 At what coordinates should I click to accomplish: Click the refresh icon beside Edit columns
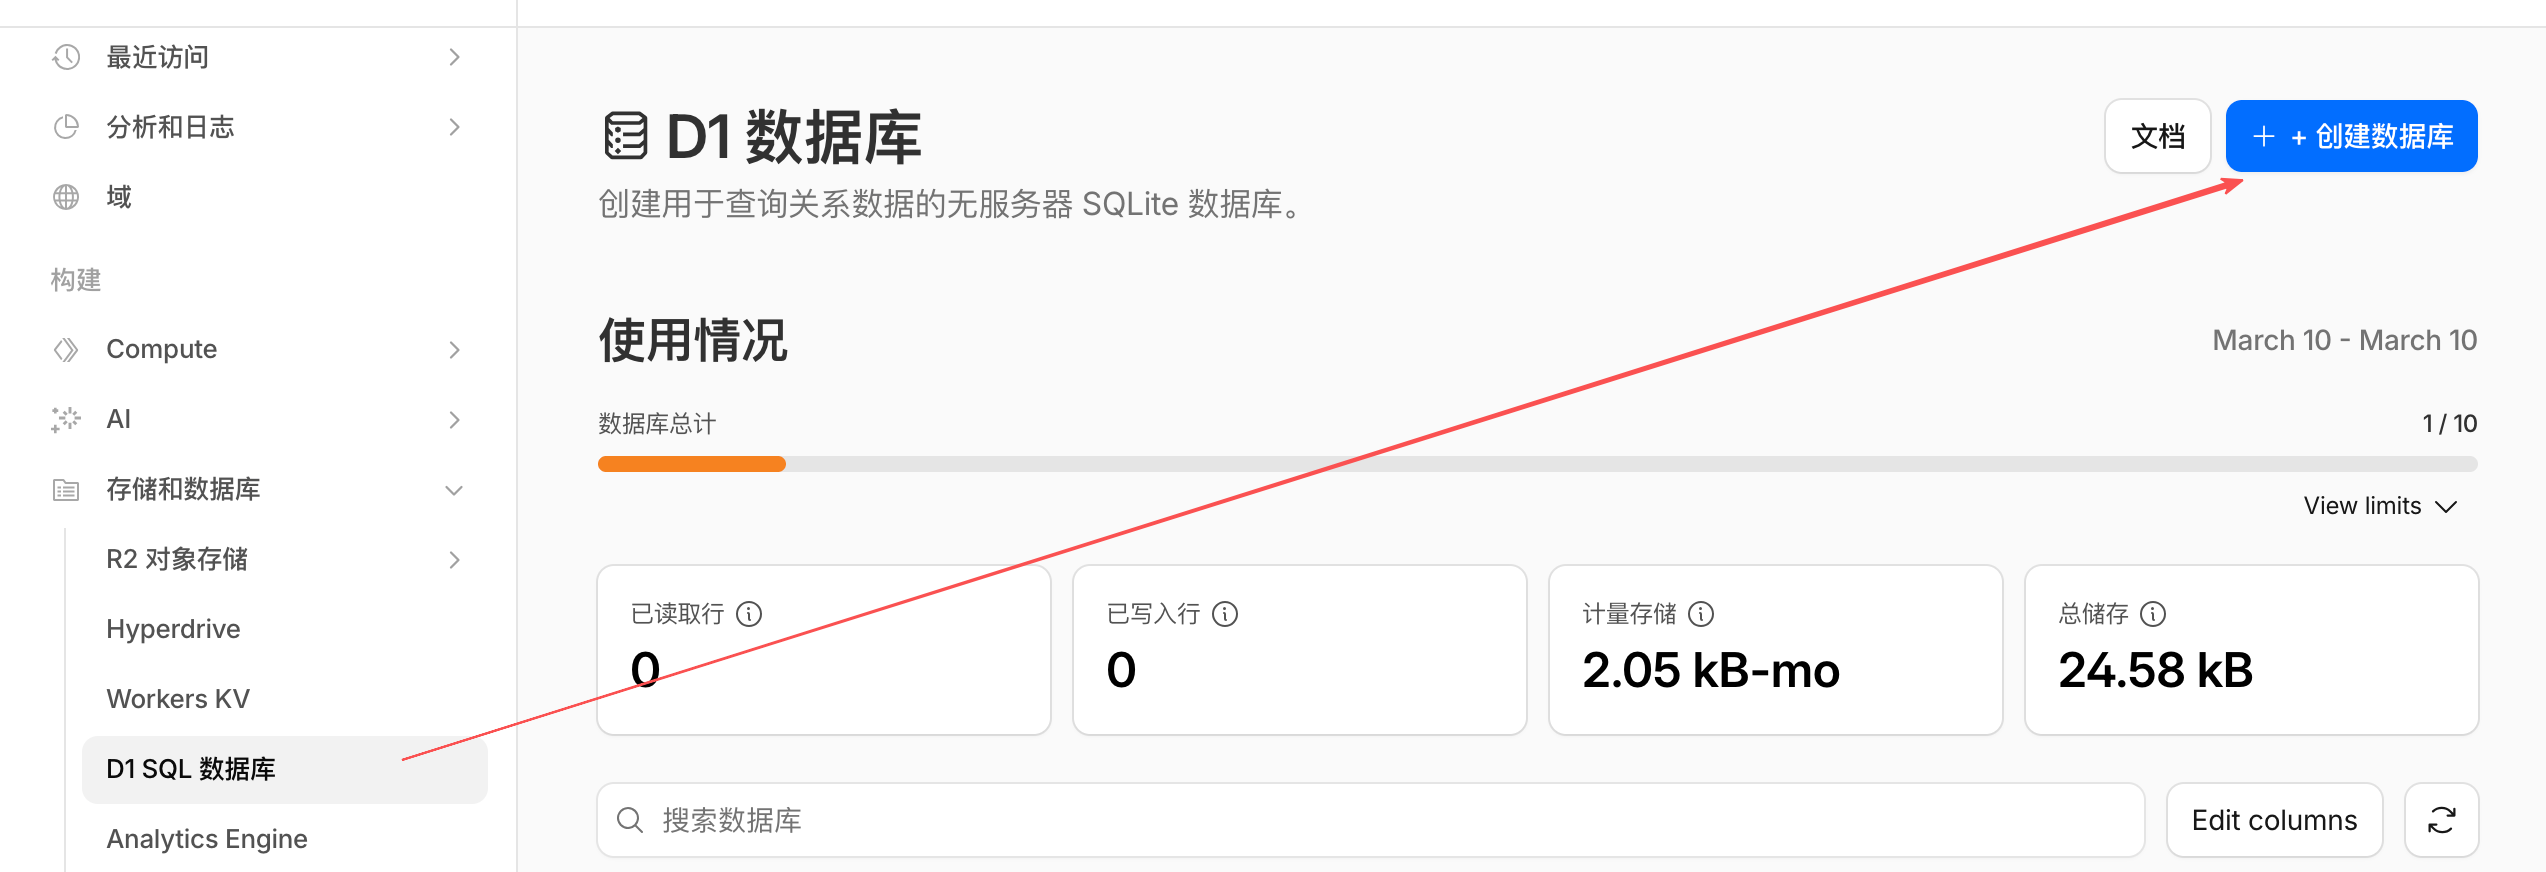pyautogui.click(x=2441, y=820)
